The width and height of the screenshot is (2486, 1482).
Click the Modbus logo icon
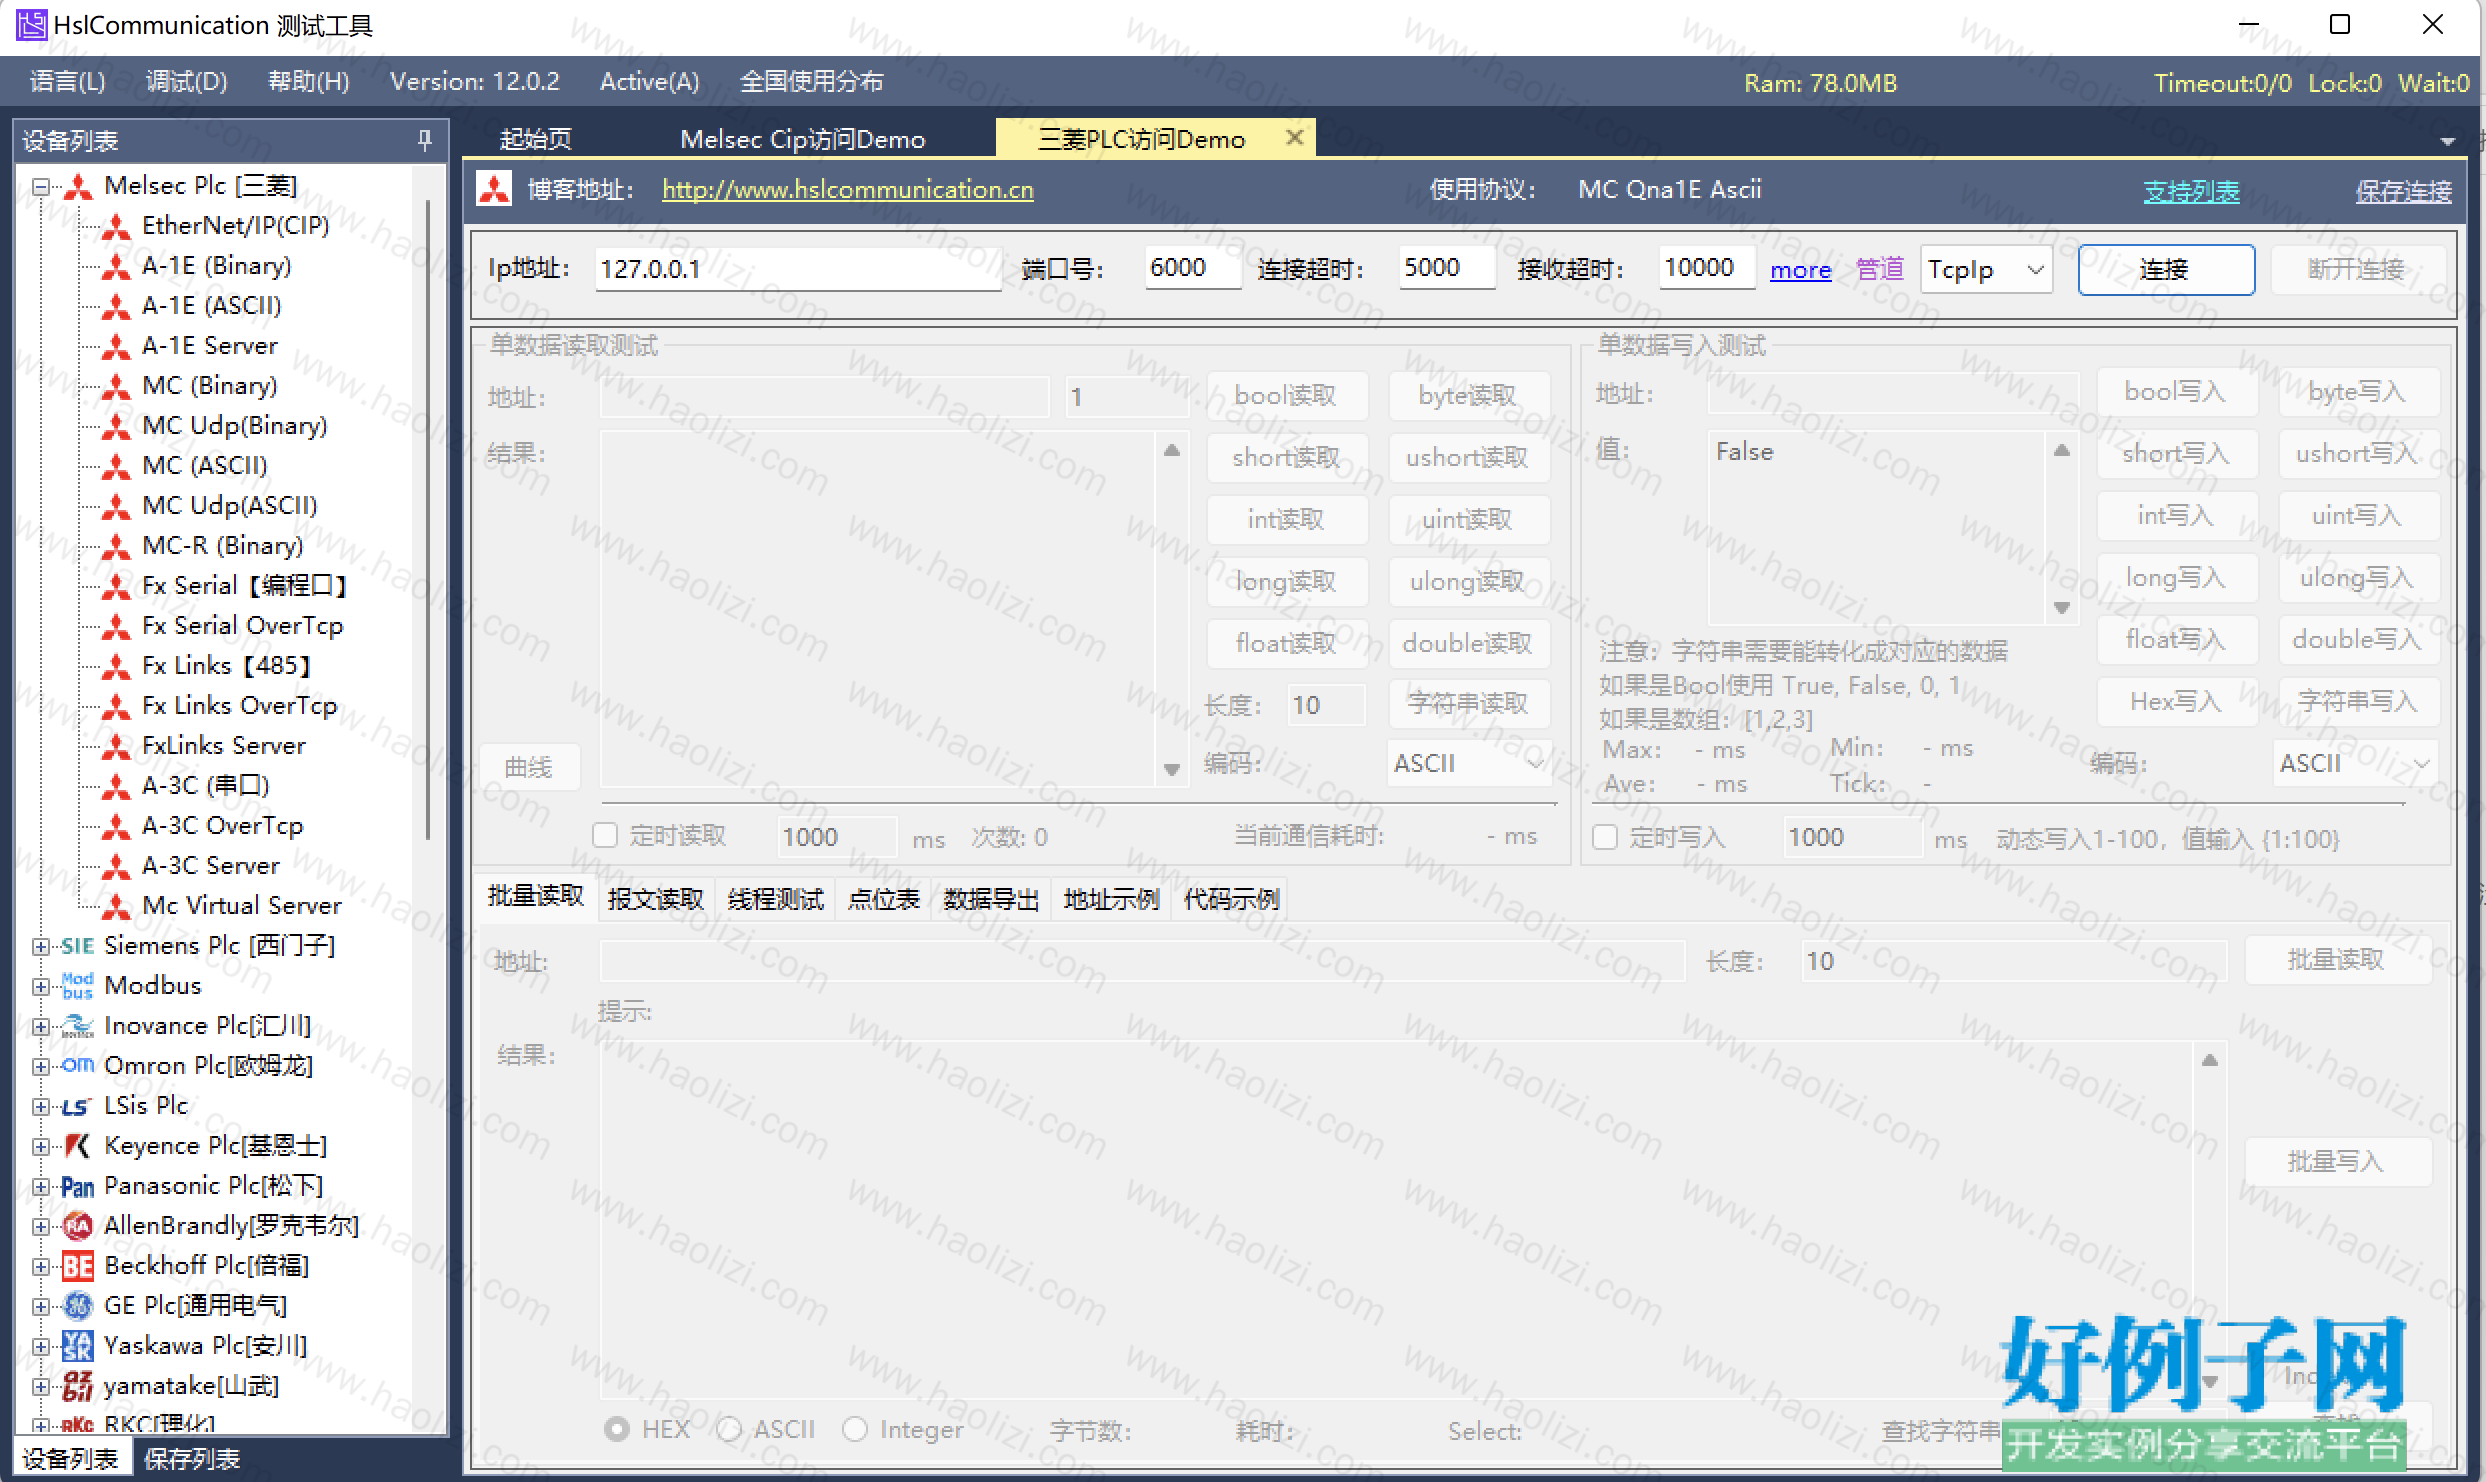(x=77, y=986)
